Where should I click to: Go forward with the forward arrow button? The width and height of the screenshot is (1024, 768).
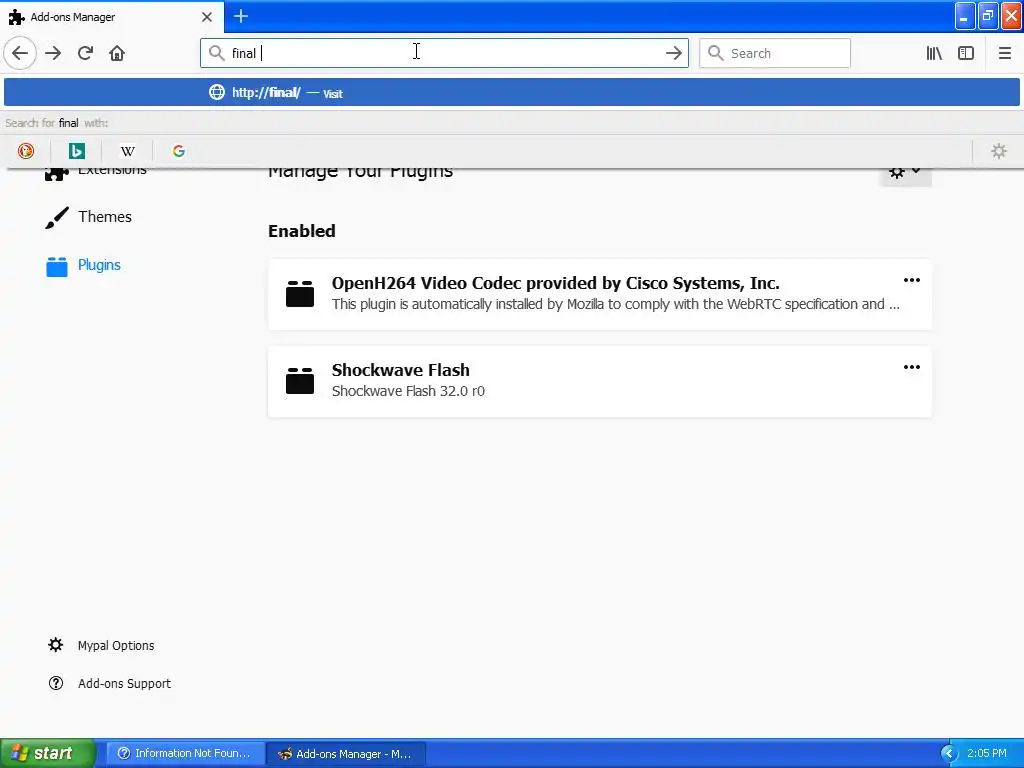53,53
